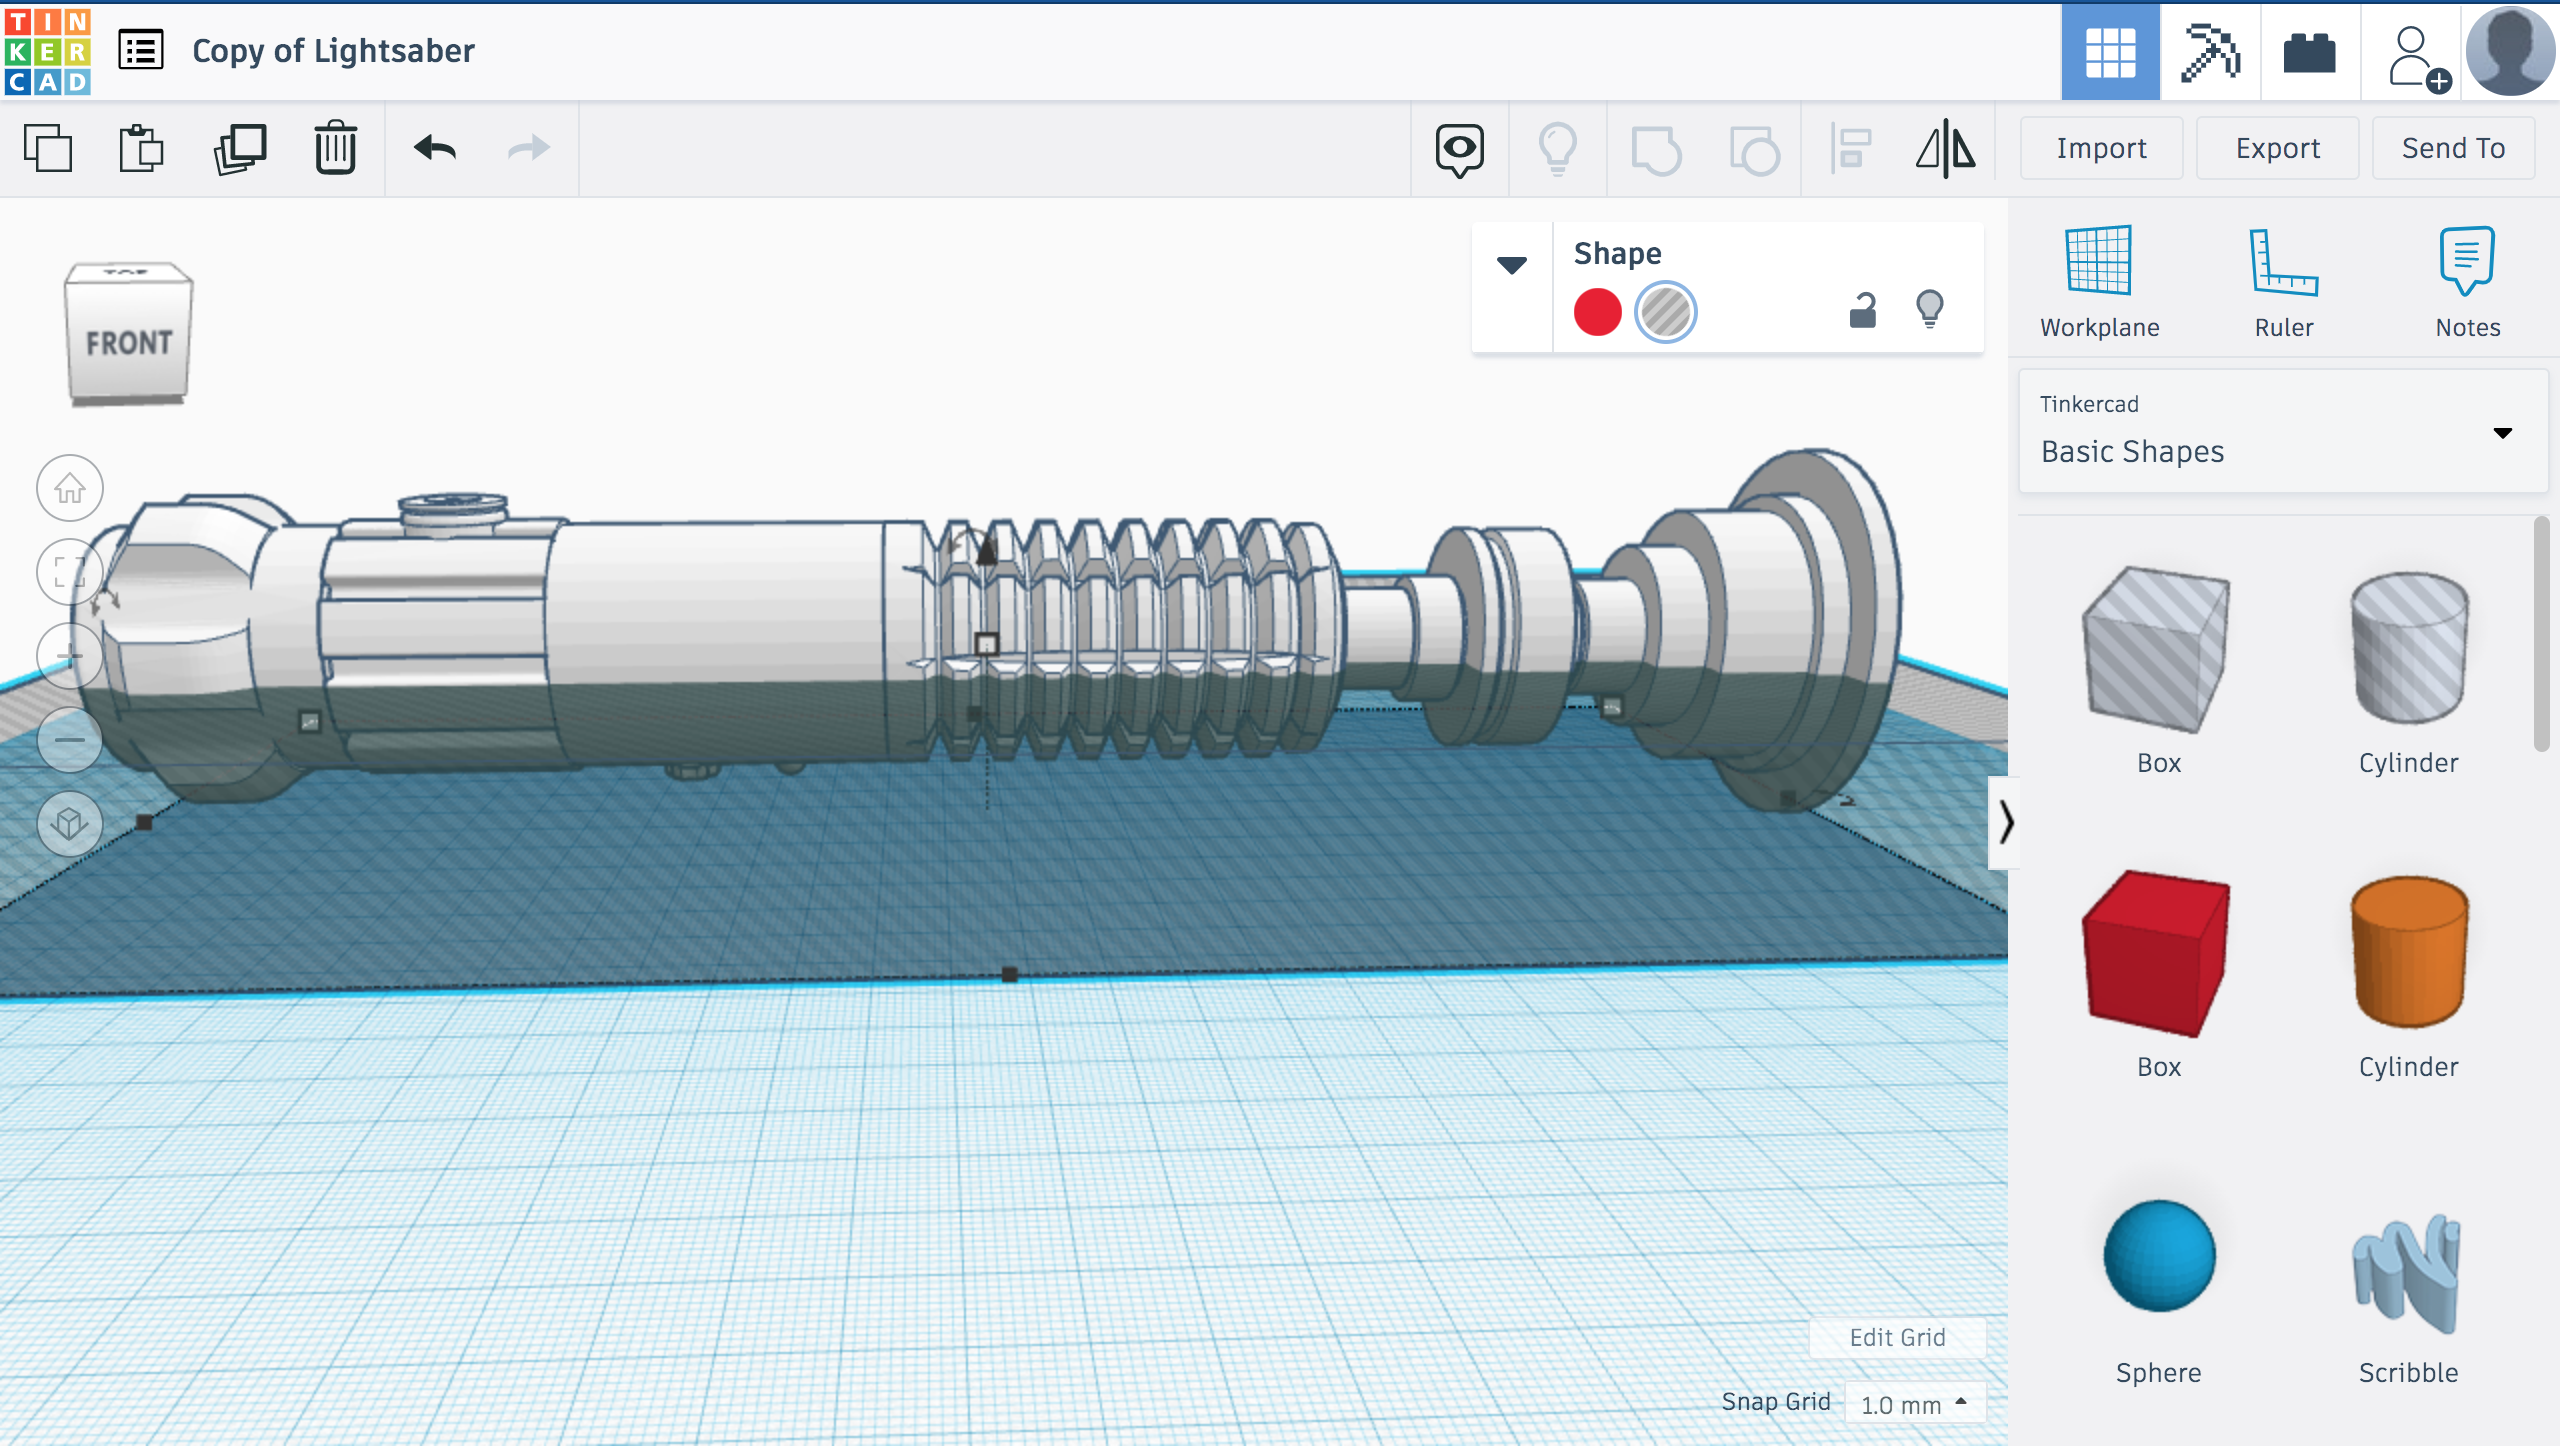Screen dimensions: 2560x1446
Task: Collapse the Shape inspector panel arrow
Action: (x=1512, y=265)
